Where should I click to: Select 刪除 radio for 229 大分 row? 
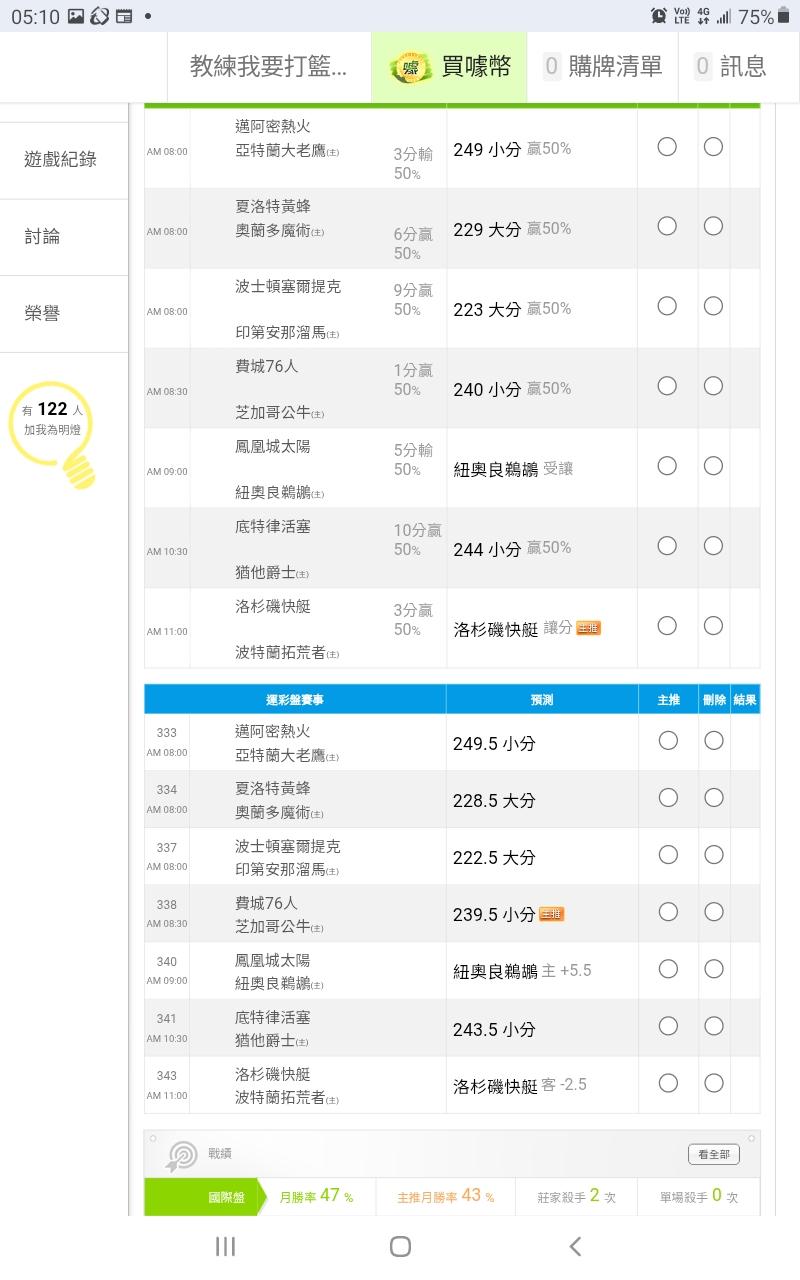coord(713,226)
